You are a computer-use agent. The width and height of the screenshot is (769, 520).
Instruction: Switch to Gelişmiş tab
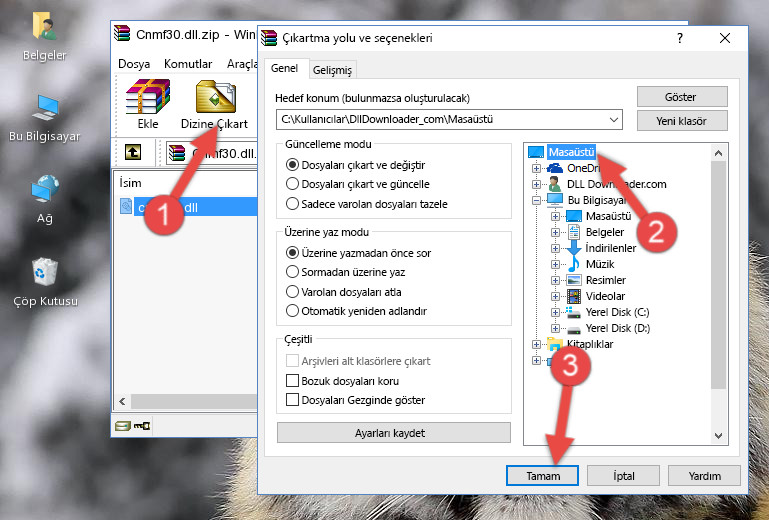tap(332, 70)
